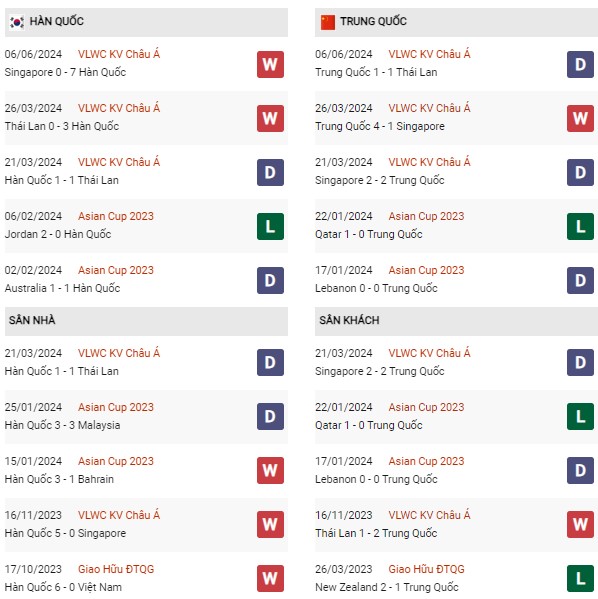Image resolution: width=598 pixels, height=599 pixels.
Task: Click the China flag icon
Action: click(x=327, y=22)
